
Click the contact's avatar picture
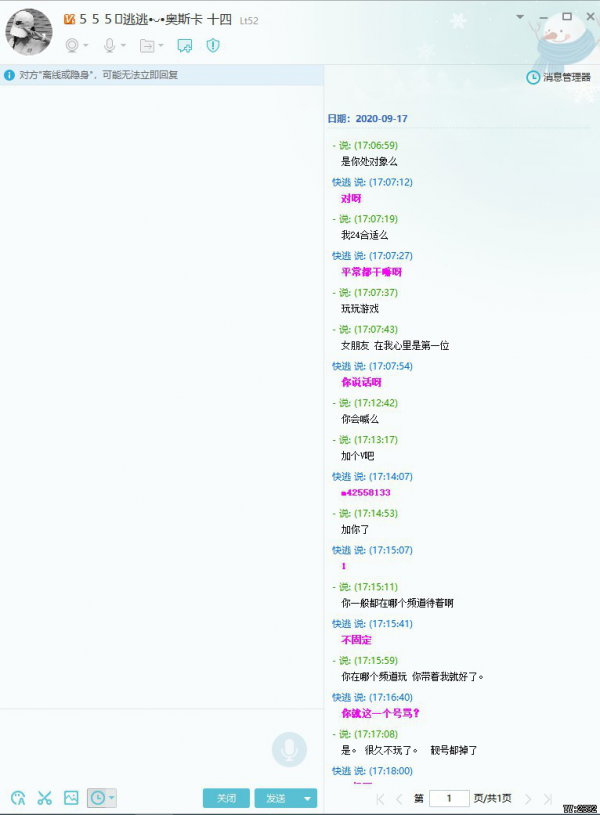click(29, 32)
